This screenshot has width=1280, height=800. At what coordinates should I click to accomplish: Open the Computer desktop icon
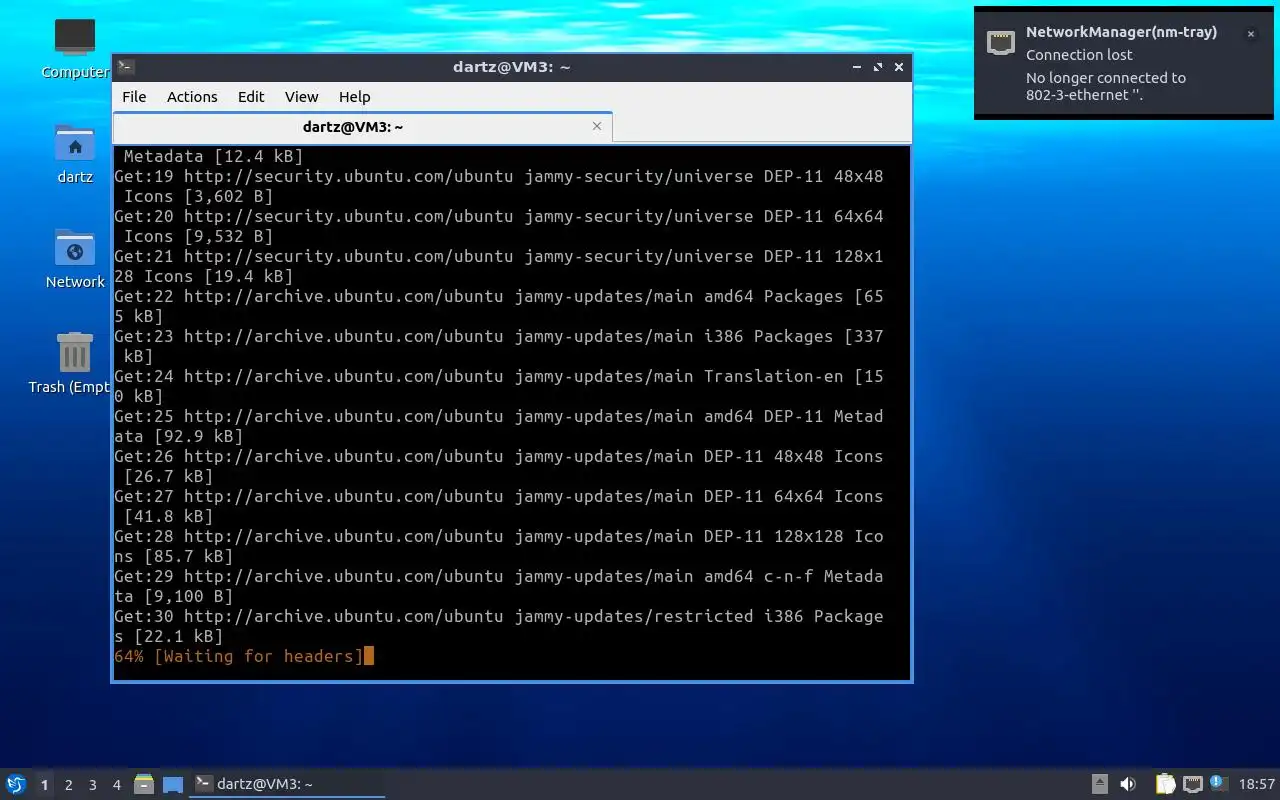(x=75, y=48)
